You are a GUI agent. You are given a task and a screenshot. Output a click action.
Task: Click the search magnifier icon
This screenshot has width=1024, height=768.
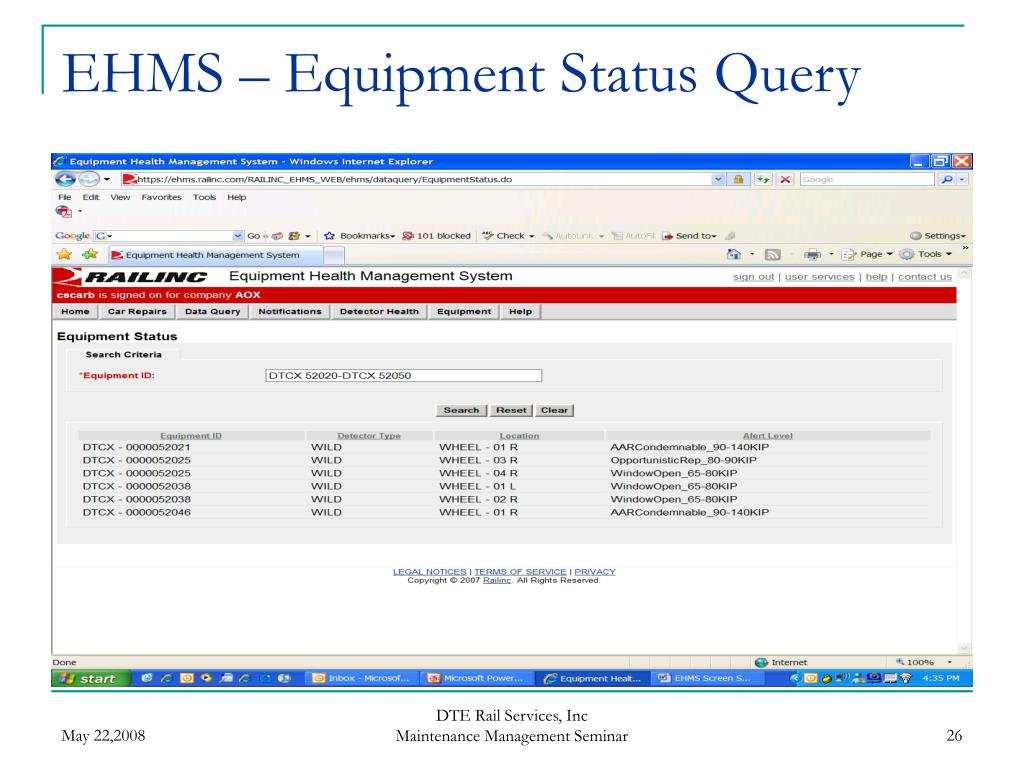coord(946,179)
